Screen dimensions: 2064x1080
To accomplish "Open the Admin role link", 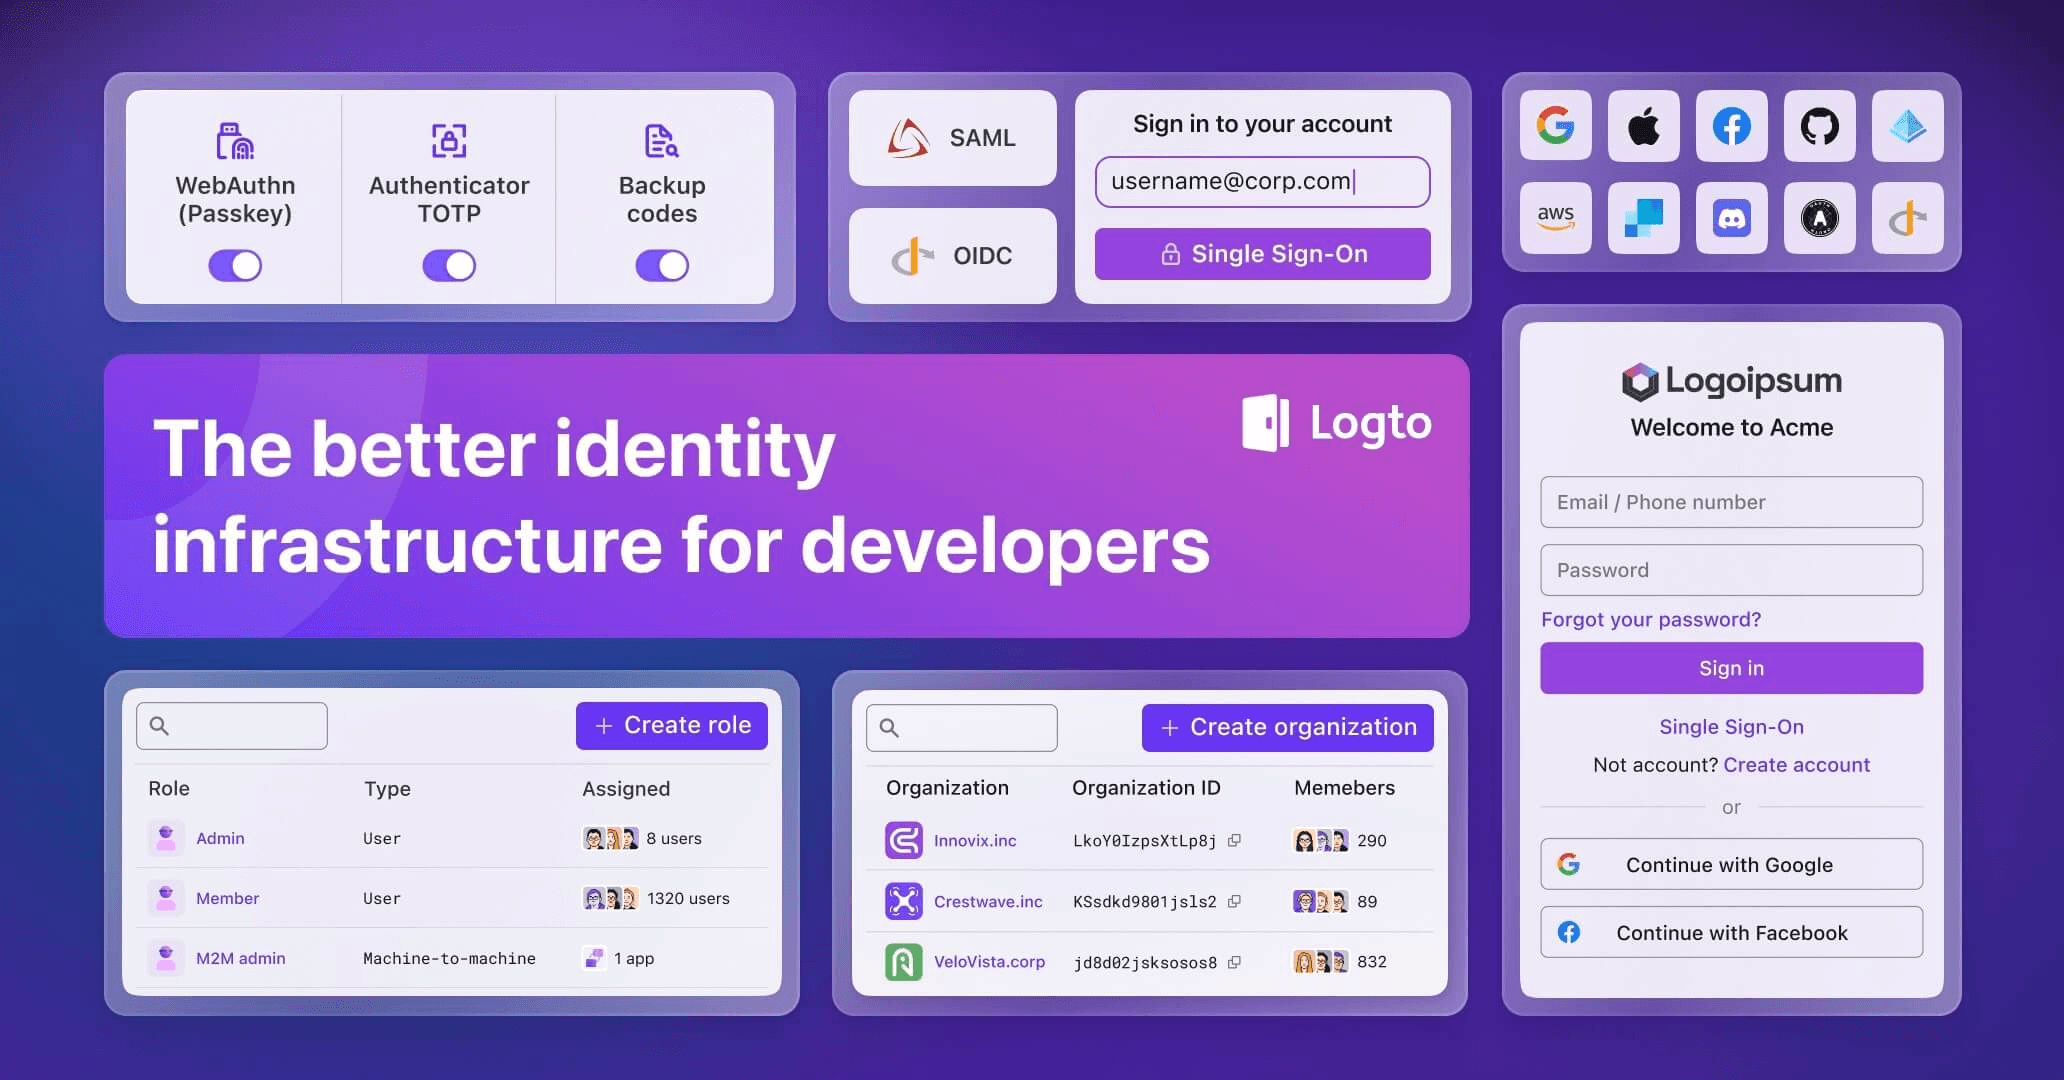I will click(x=220, y=838).
